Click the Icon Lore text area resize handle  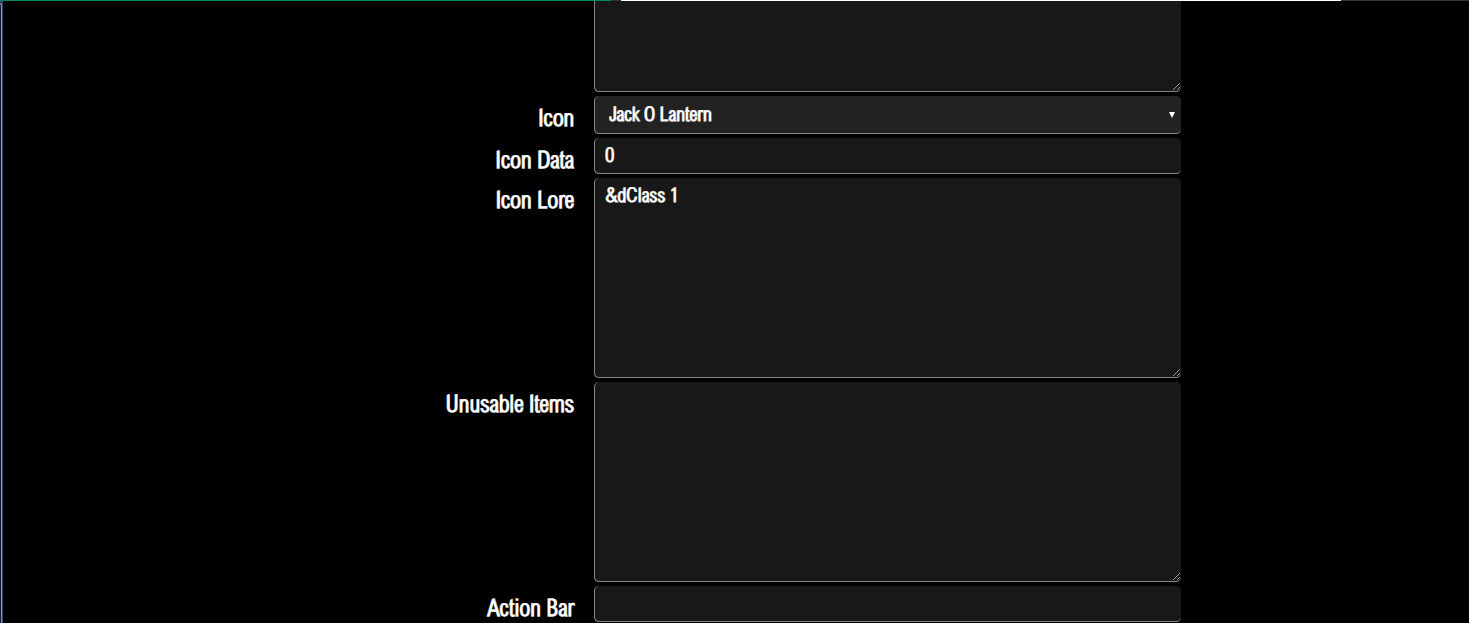point(1175,372)
